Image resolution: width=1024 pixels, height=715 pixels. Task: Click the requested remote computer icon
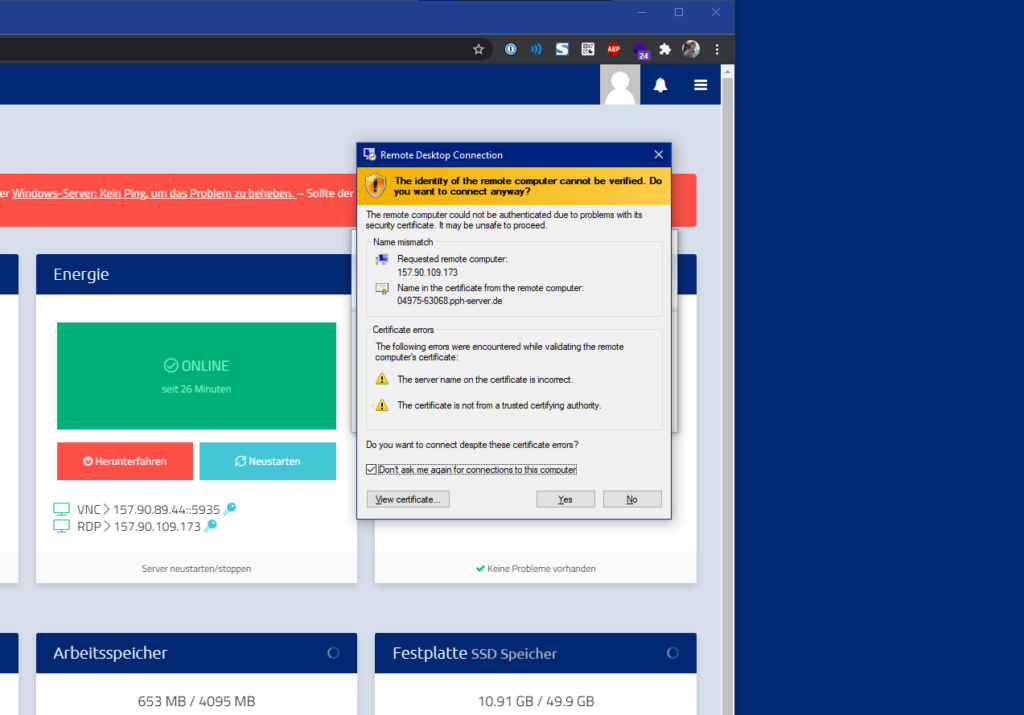[x=382, y=260]
